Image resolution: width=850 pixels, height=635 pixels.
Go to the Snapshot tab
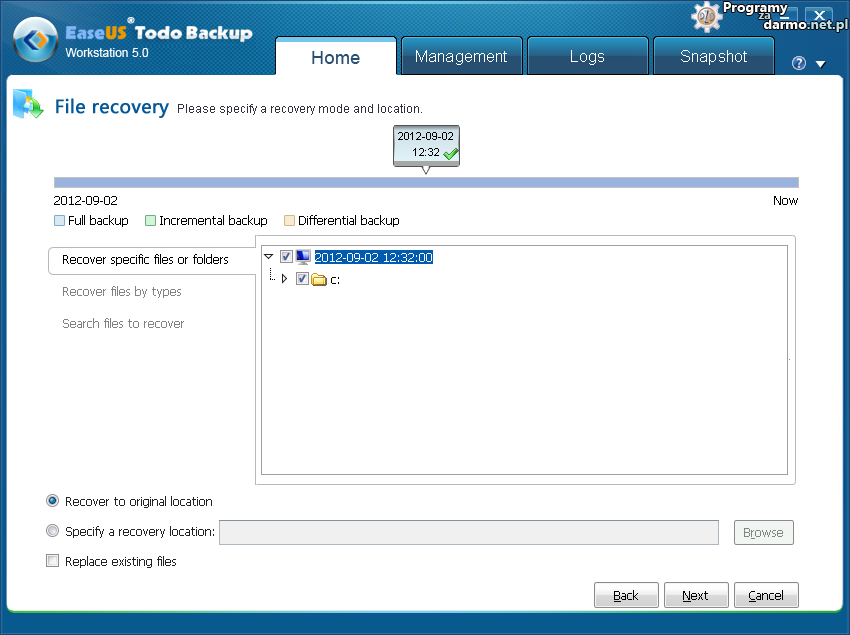tap(713, 57)
